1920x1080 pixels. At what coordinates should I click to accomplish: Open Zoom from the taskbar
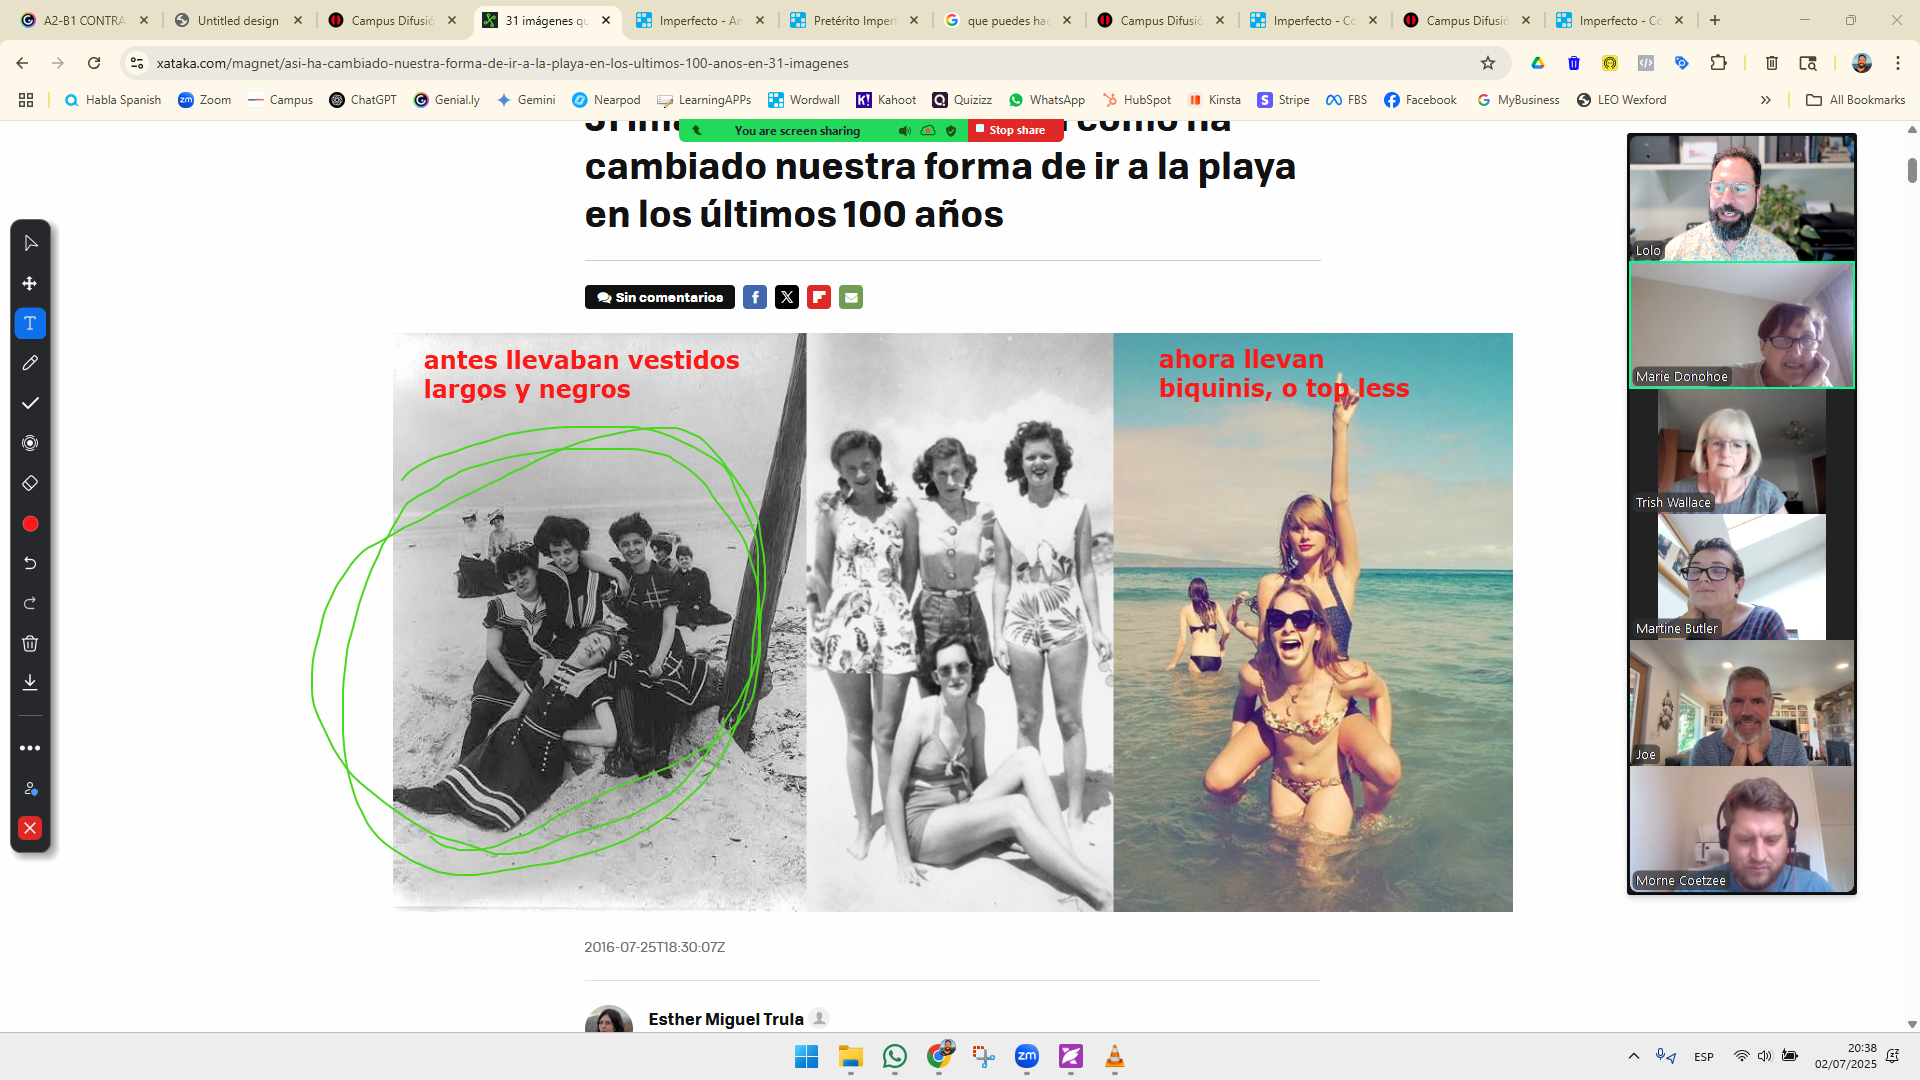coord(1027,1056)
